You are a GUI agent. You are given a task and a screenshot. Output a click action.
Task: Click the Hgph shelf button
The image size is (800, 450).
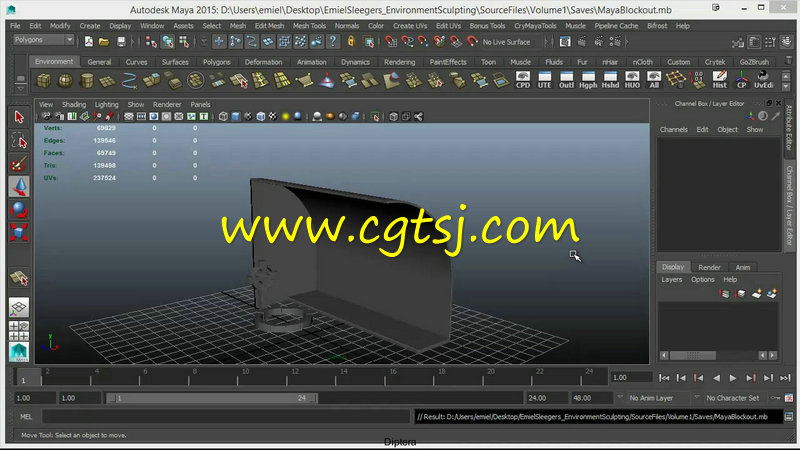[588, 80]
